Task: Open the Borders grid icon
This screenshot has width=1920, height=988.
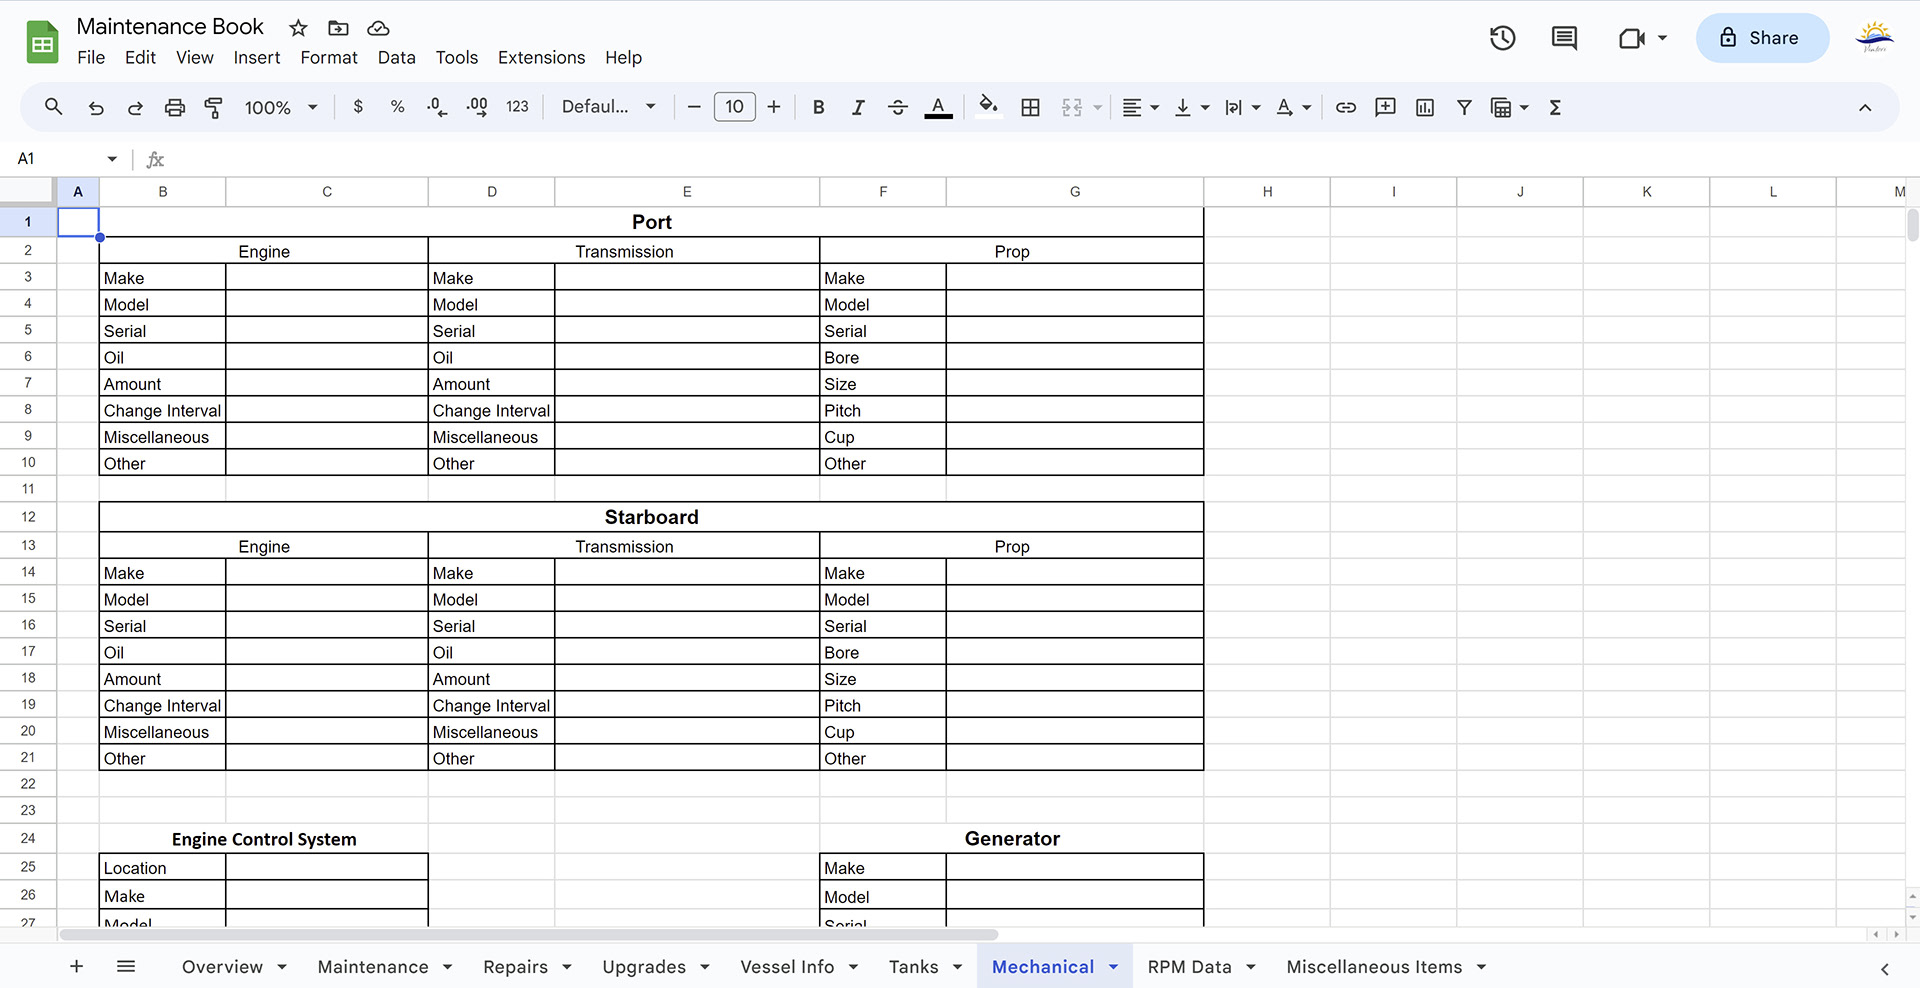Action: pyautogui.click(x=1031, y=107)
